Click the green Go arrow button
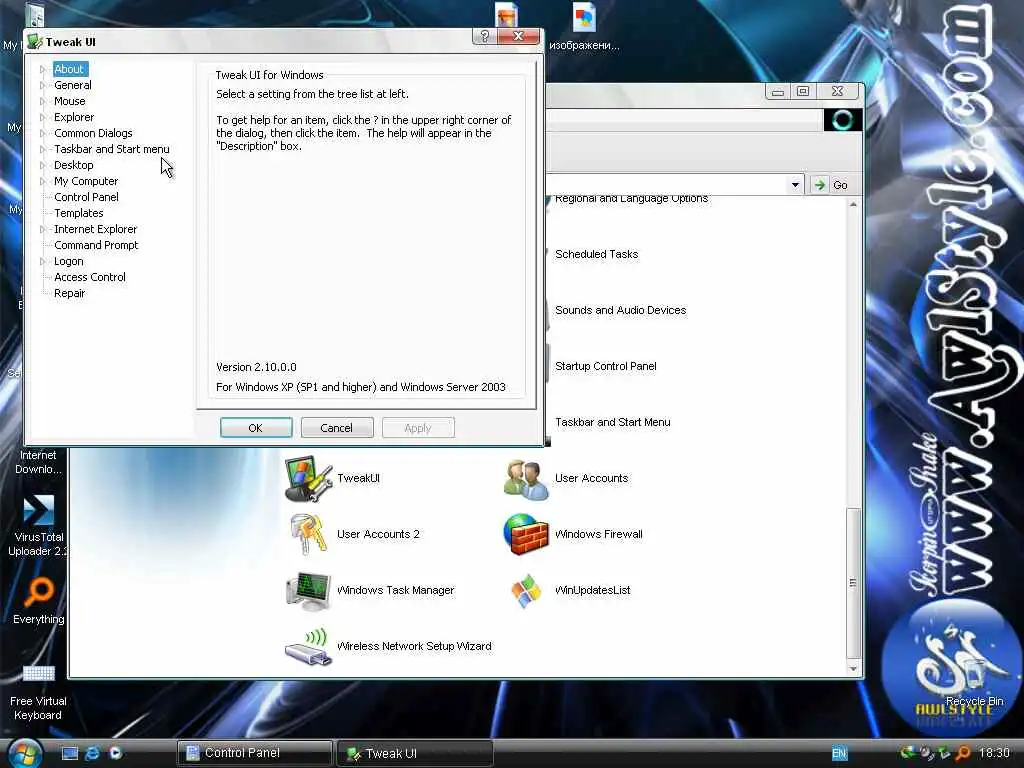The height and width of the screenshot is (768, 1024). point(820,185)
